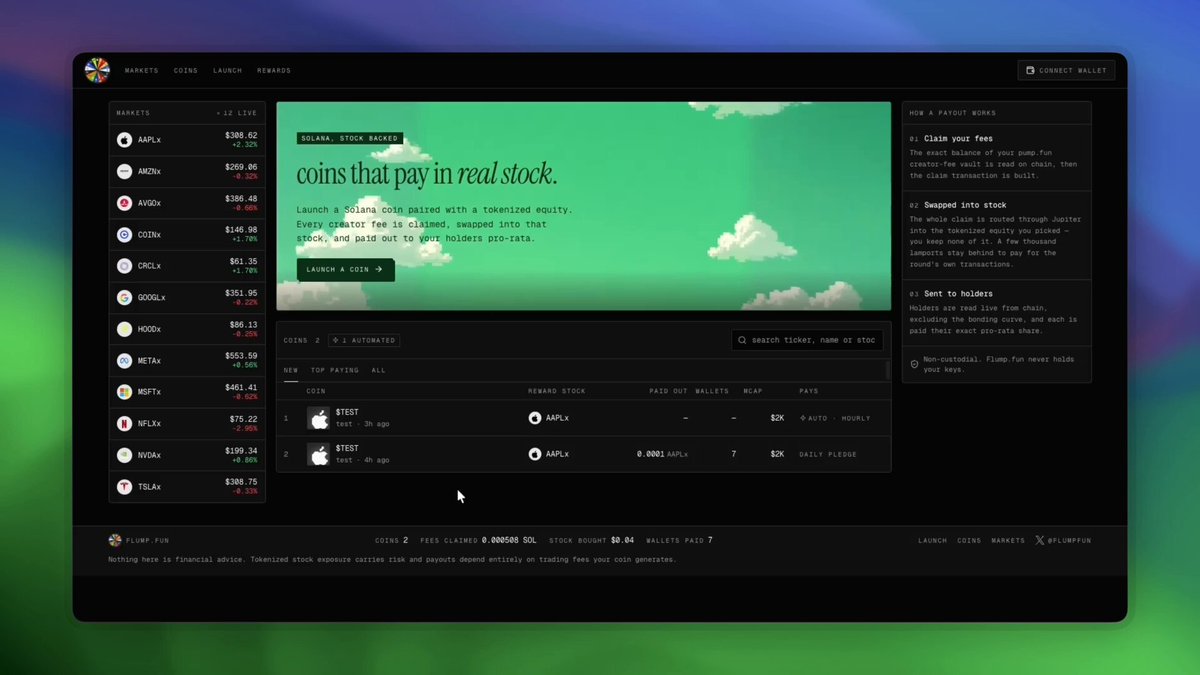This screenshot has width=1200, height=675.
Task: Click the CRCLx market icon
Action: click(x=124, y=266)
